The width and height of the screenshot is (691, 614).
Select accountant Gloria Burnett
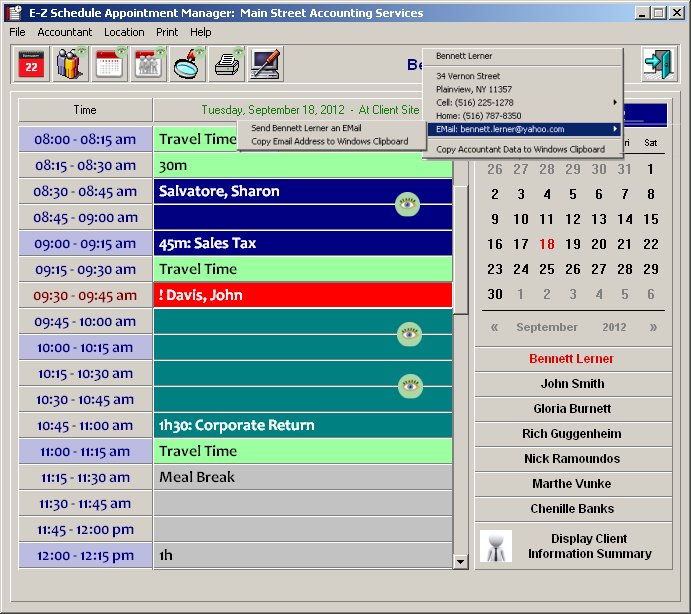point(572,409)
